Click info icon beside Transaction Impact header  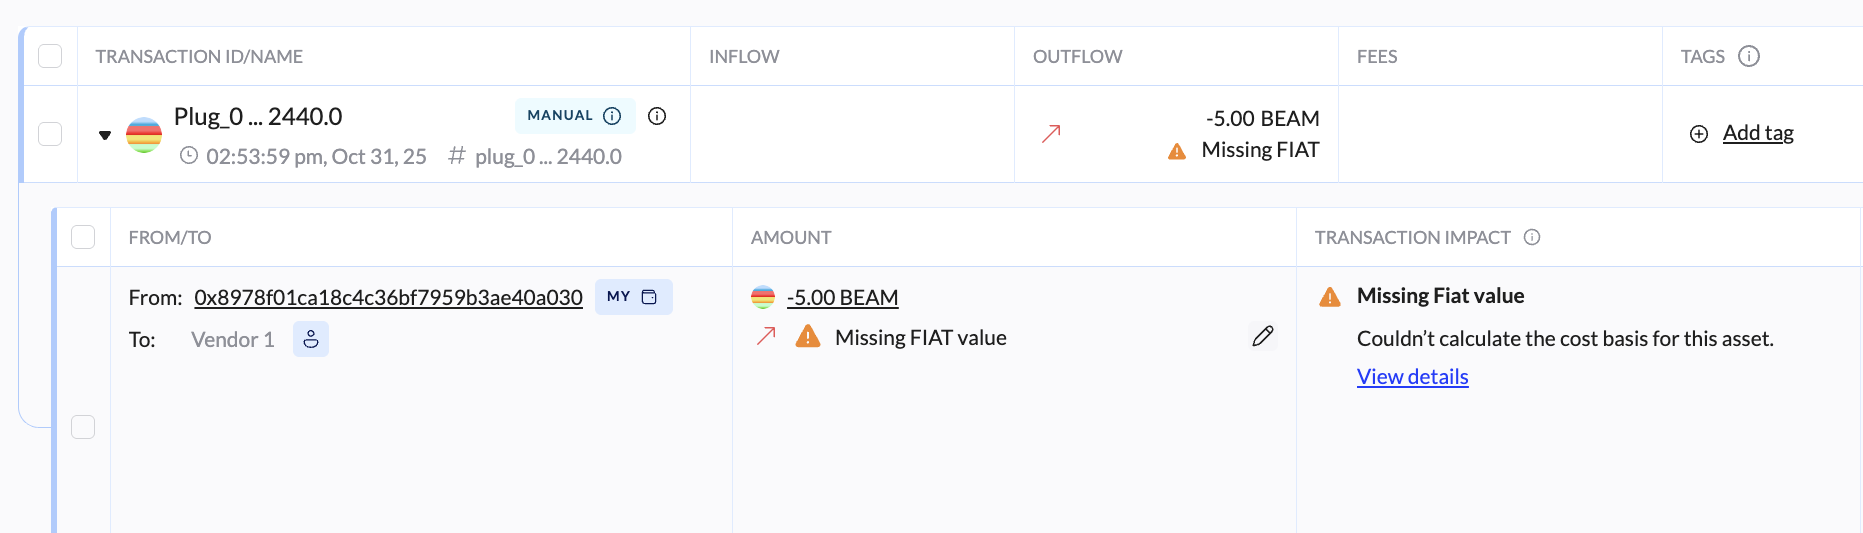(1532, 237)
